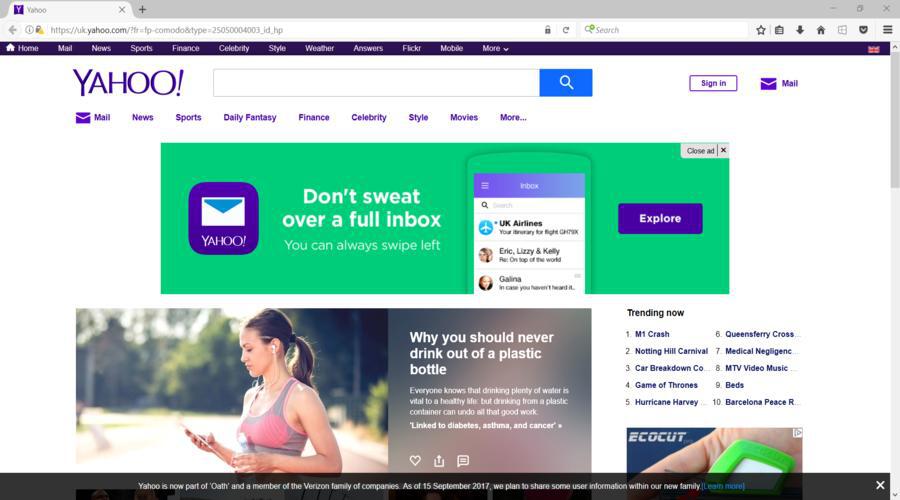This screenshot has height=500, width=900.
Task: Open News in the purple top bar
Action: point(101,48)
